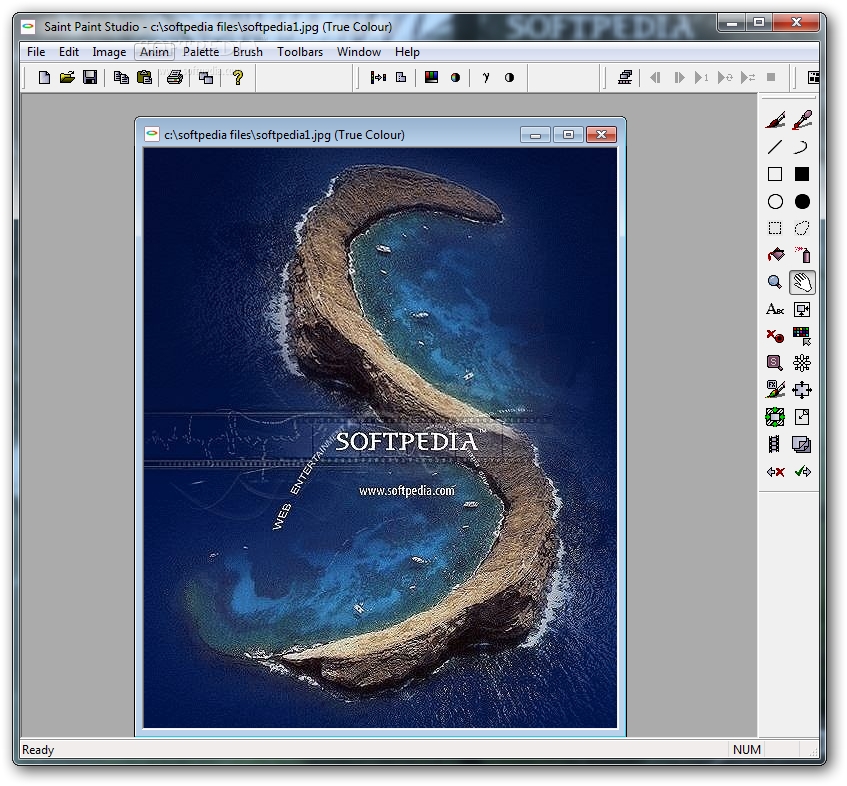The width and height of the screenshot is (847, 786).
Task: Open the Anim menu
Action: pyautogui.click(x=154, y=52)
